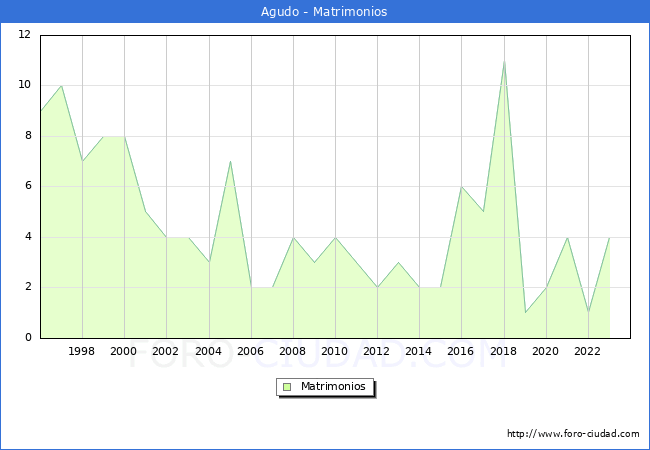The width and height of the screenshot is (650, 450).
Task: Select the 2018 peak data point
Action: tap(504, 61)
